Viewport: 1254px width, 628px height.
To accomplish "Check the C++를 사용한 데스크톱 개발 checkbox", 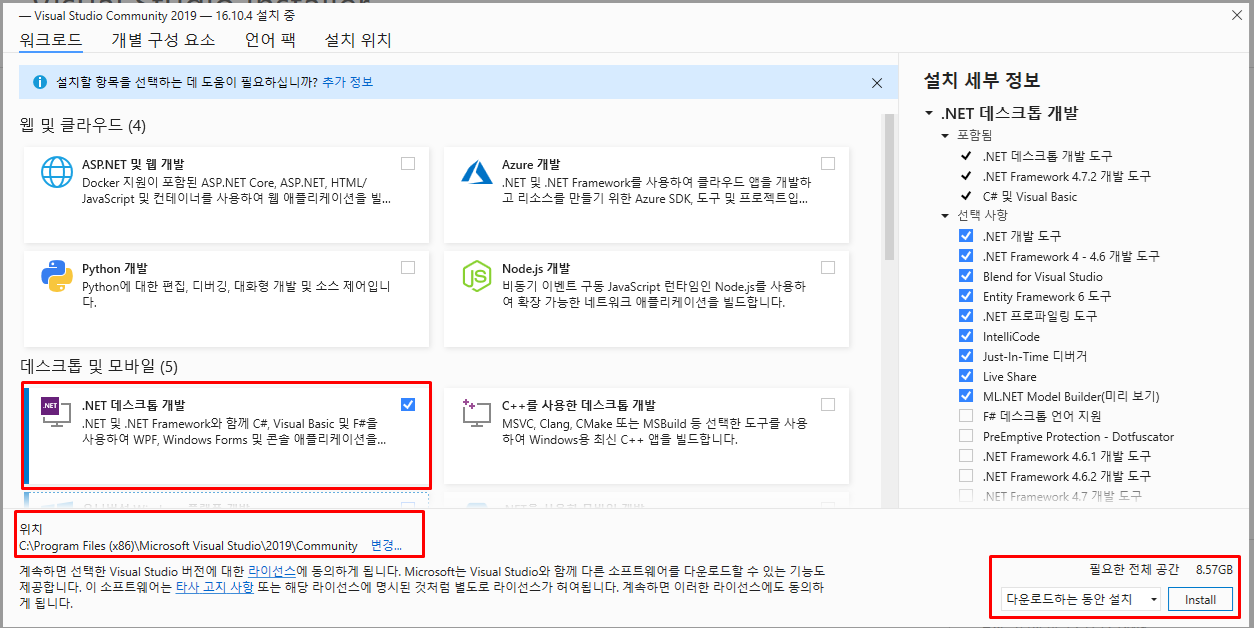I will pos(828,404).
